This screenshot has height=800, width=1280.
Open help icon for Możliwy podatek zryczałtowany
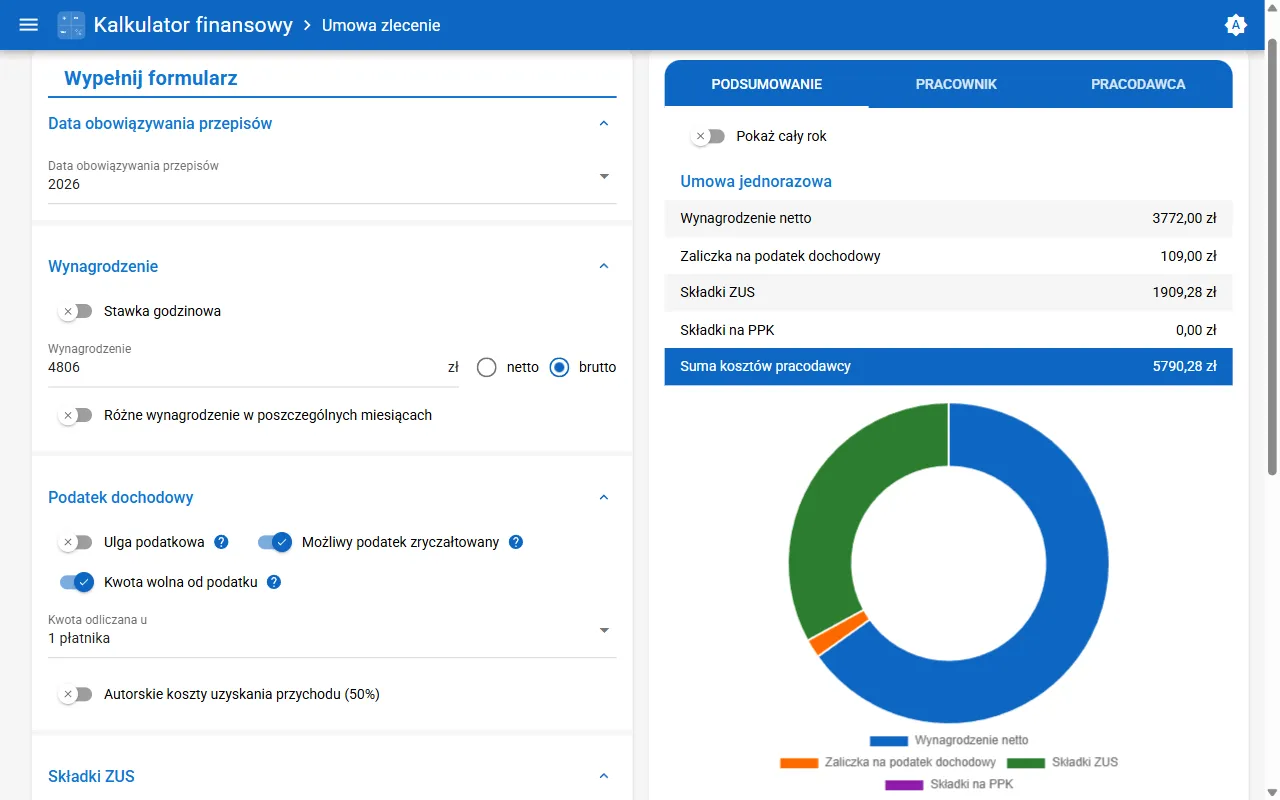[516, 542]
